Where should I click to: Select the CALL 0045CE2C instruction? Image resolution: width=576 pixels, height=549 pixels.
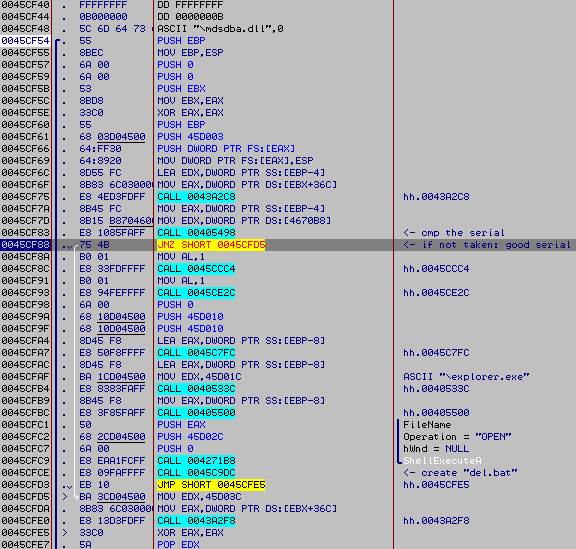196,293
